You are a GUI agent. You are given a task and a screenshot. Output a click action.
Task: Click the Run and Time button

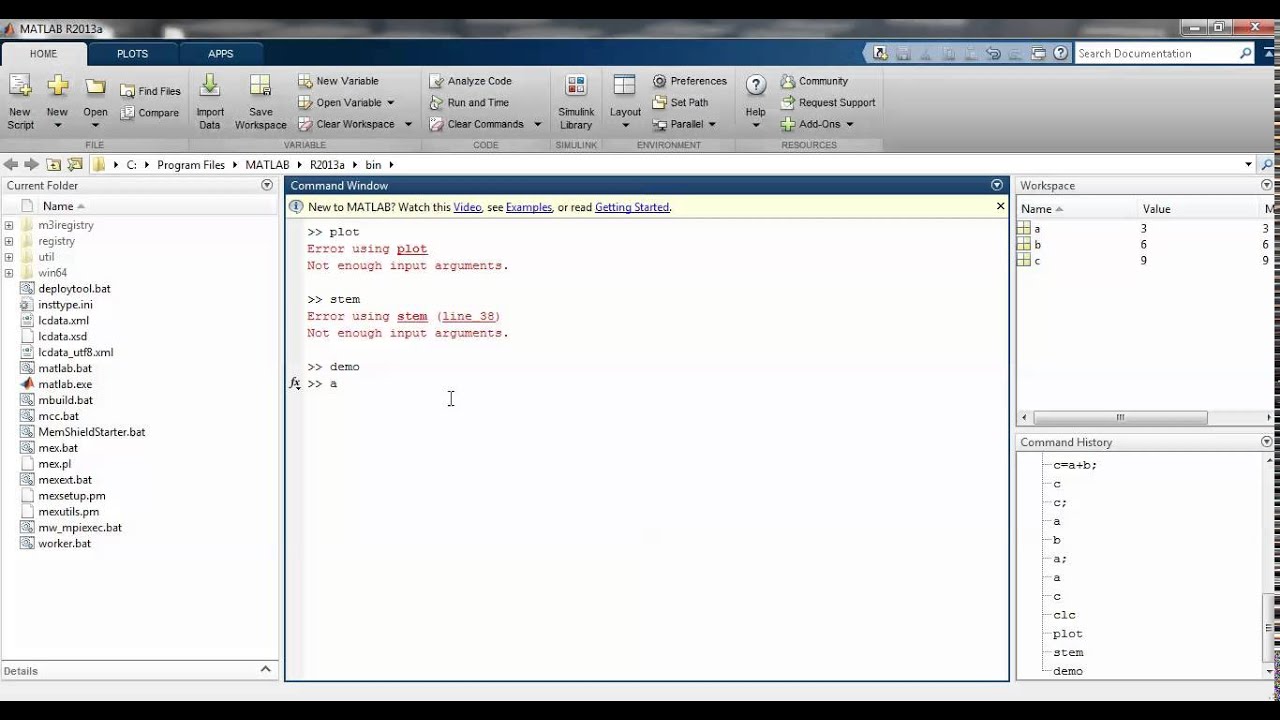469,103
